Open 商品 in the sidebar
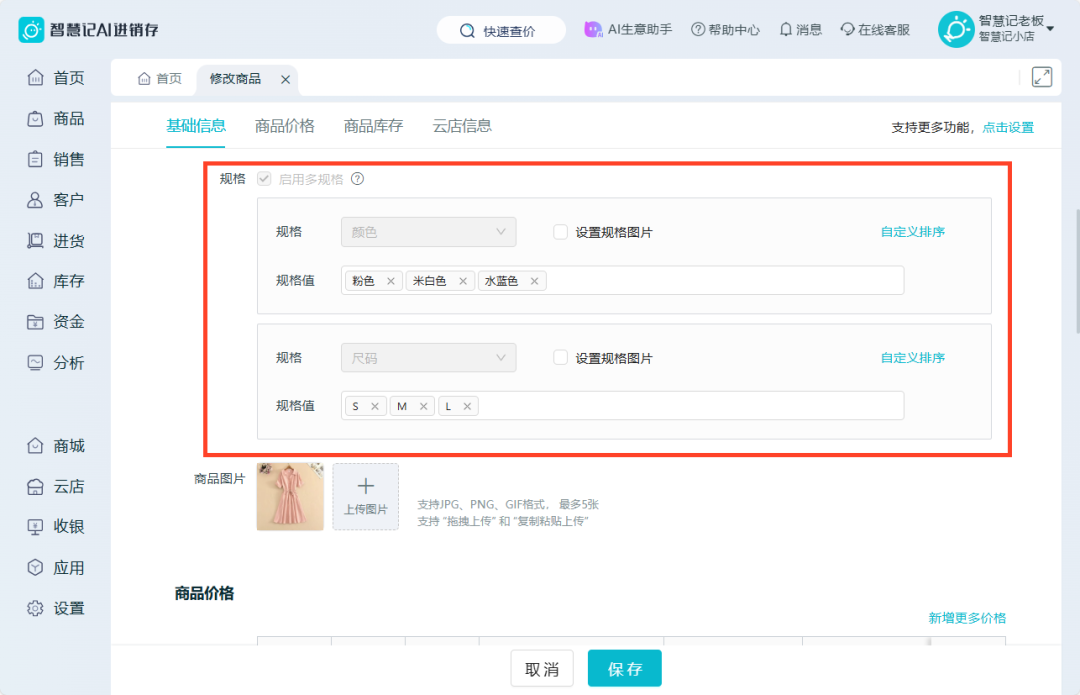Image resolution: width=1080 pixels, height=695 pixels. pos(56,118)
